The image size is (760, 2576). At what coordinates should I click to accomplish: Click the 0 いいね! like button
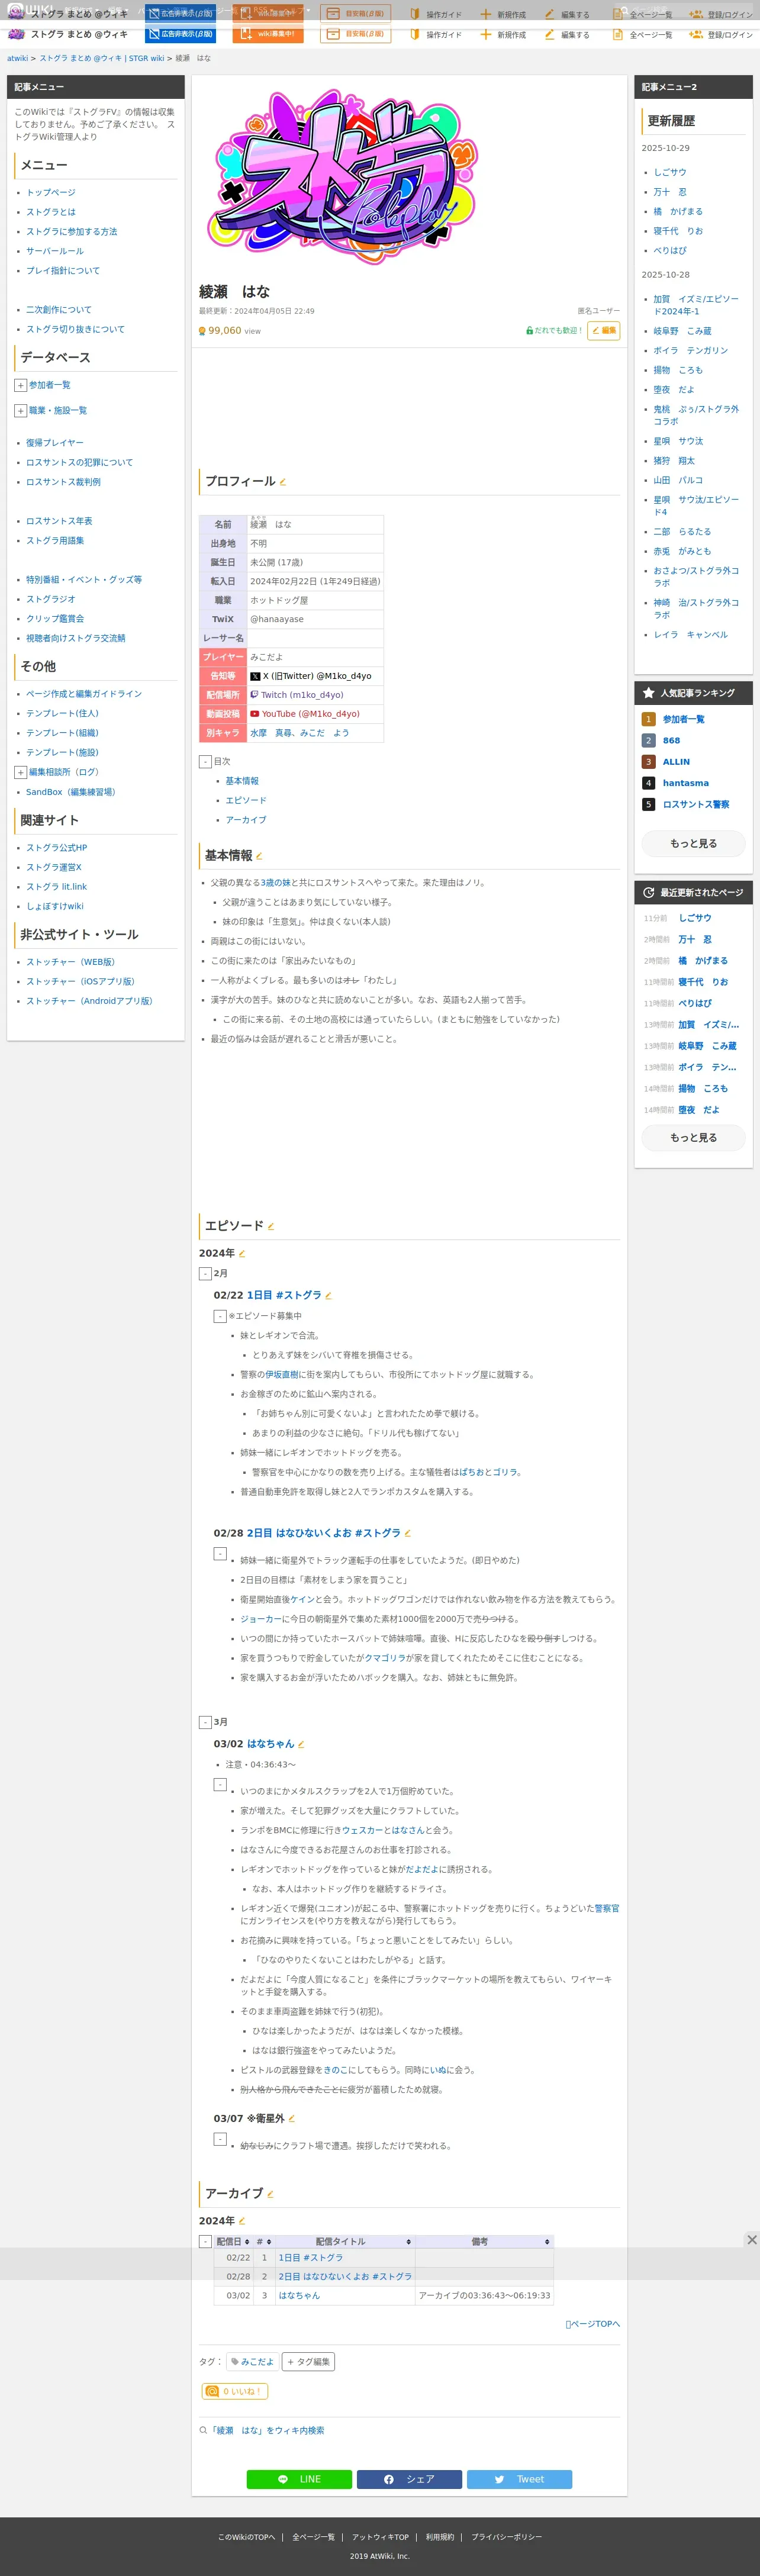point(235,2391)
